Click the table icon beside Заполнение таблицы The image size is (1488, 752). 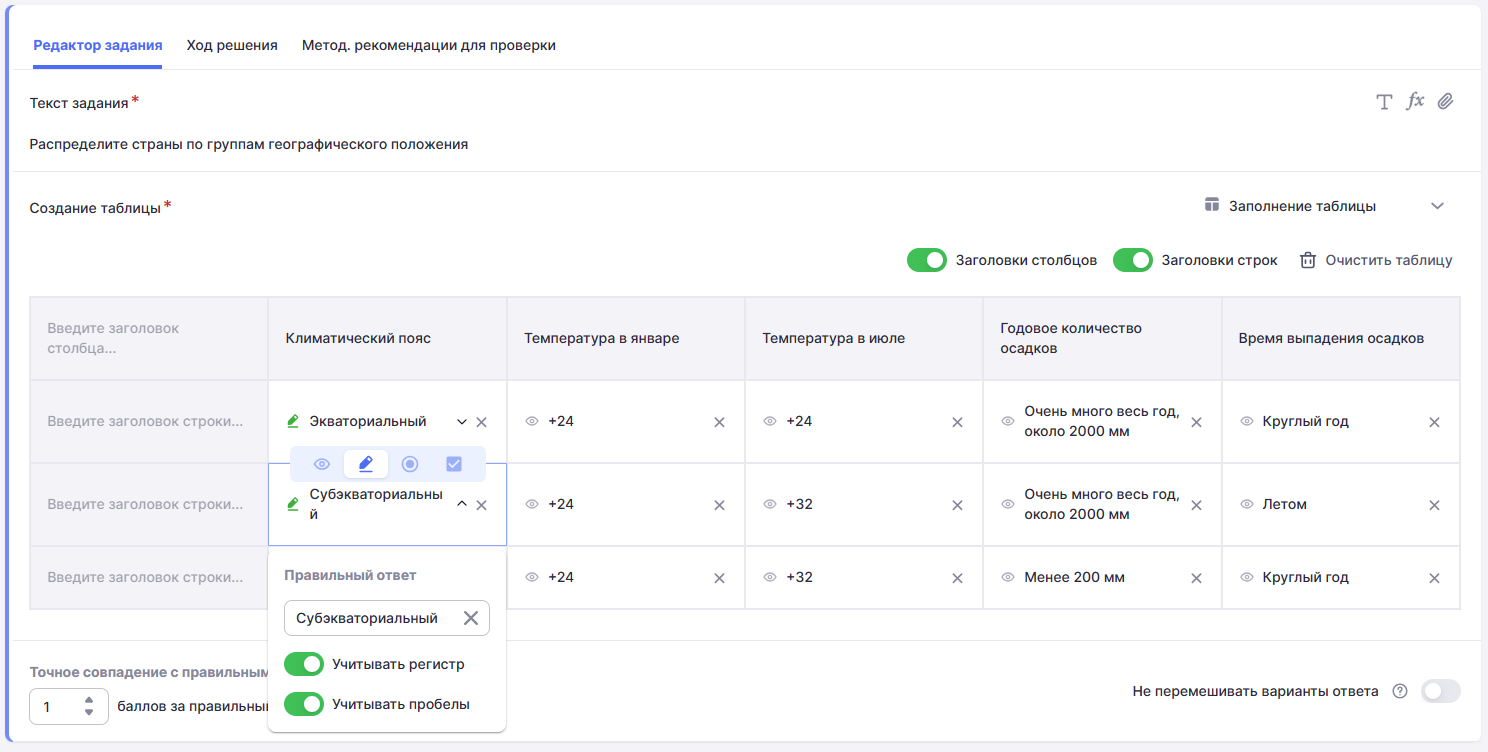click(1212, 205)
